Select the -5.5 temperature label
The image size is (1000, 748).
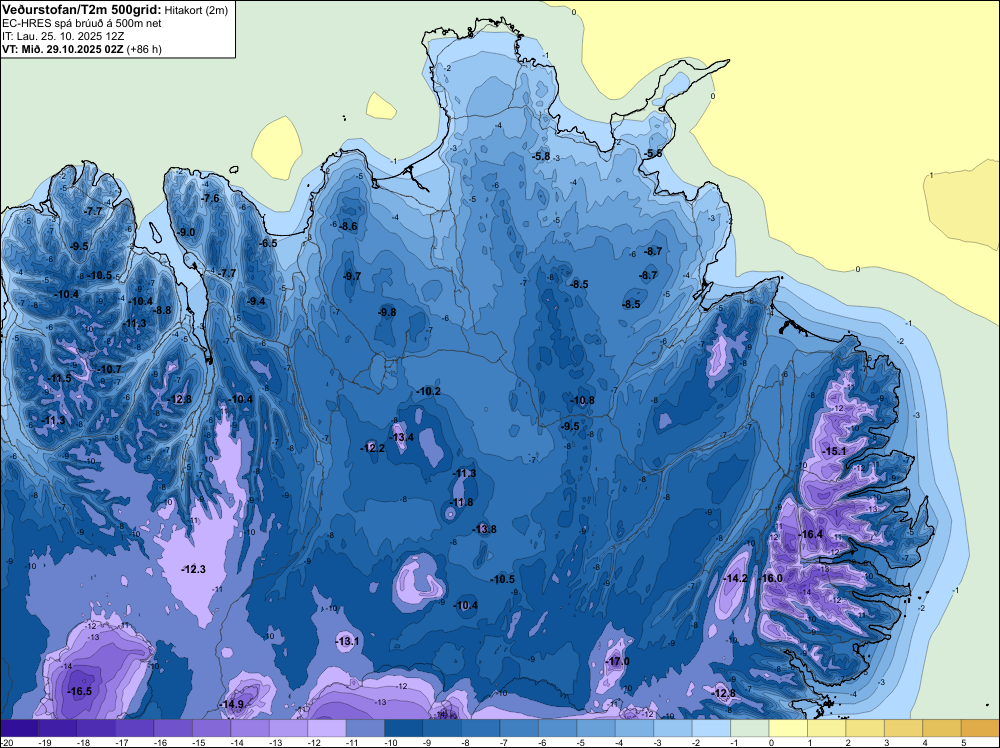(x=652, y=154)
